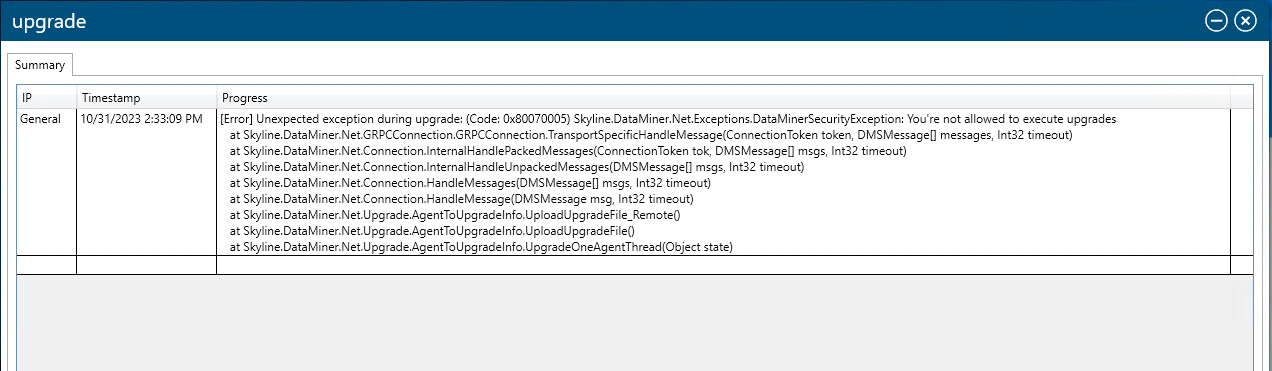Click the Unexpected exception during upgrade error line
Image resolution: width=1272 pixels, height=371 pixels.
coord(668,119)
